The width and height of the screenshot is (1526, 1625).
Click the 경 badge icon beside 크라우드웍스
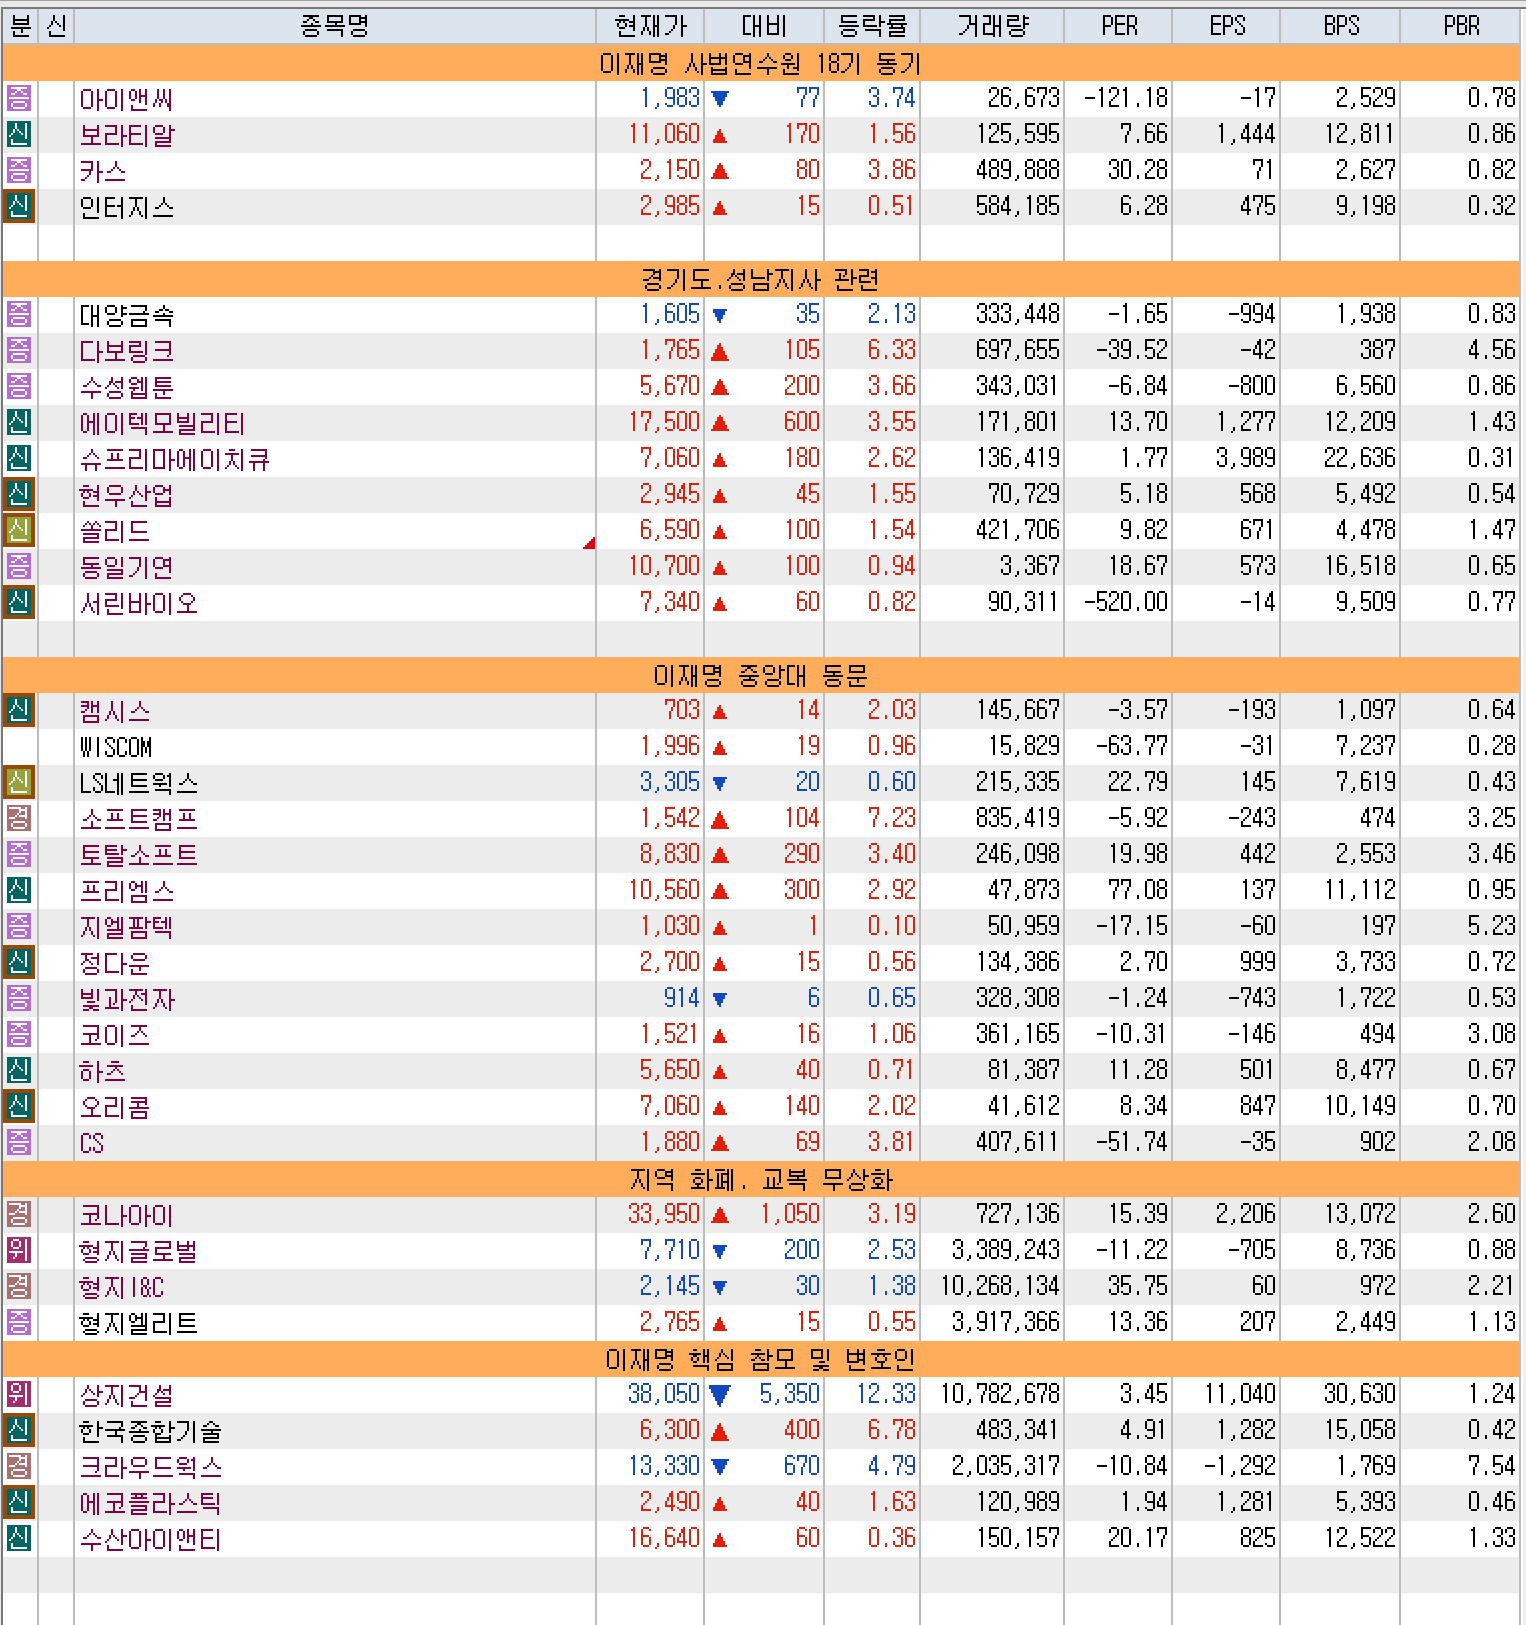[x=19, y=1467]
